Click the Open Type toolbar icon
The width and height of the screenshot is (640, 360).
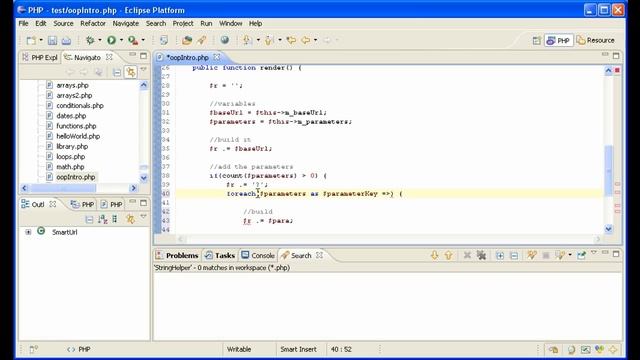pyautogui.click(x=187, y=40)
